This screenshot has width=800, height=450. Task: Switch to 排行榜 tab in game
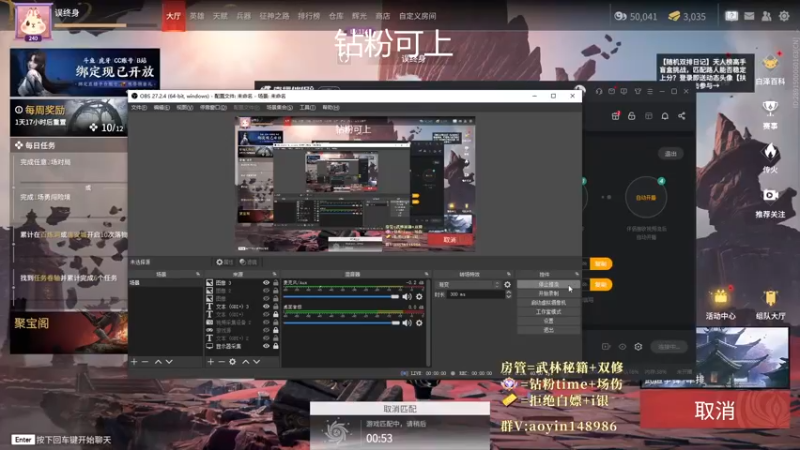click(309, 16)
